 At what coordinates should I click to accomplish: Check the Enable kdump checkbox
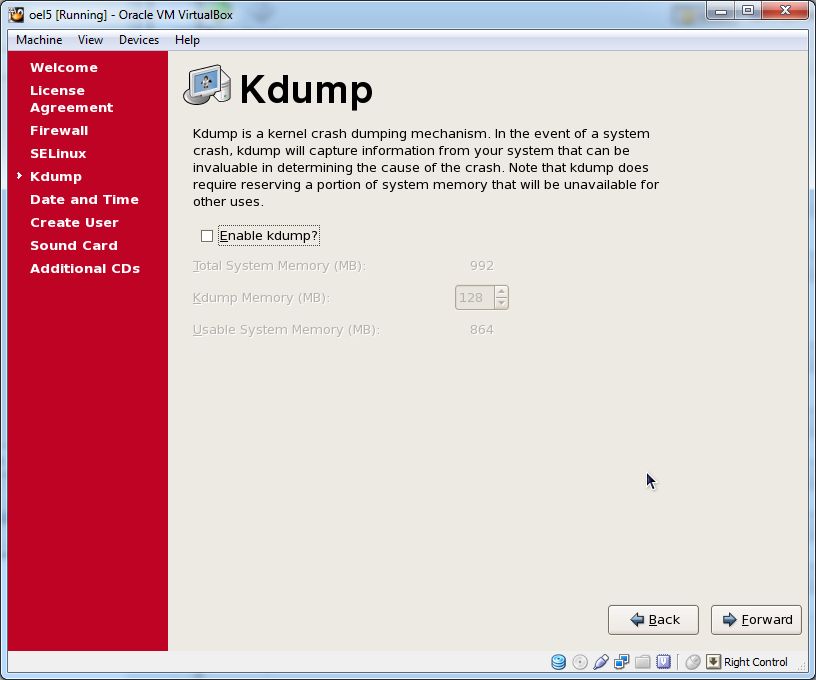(x=207, y=236)
